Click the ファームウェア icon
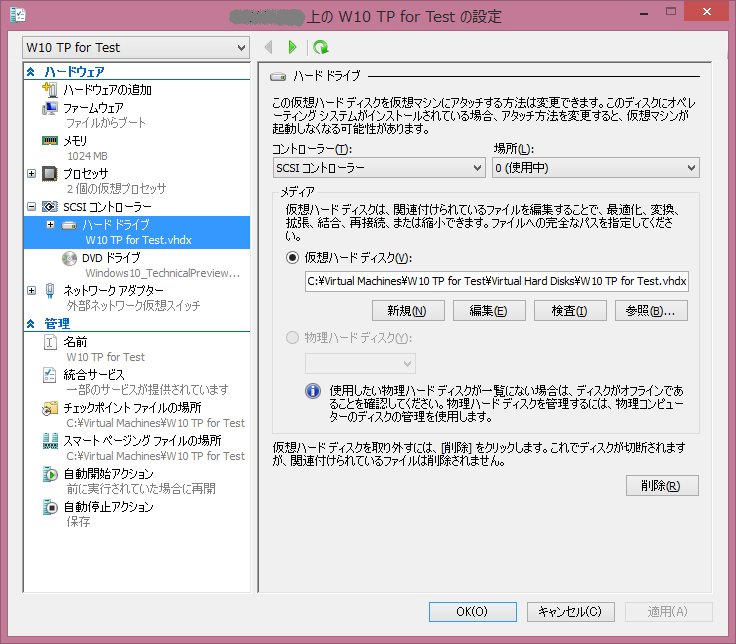 click(50, 108)
